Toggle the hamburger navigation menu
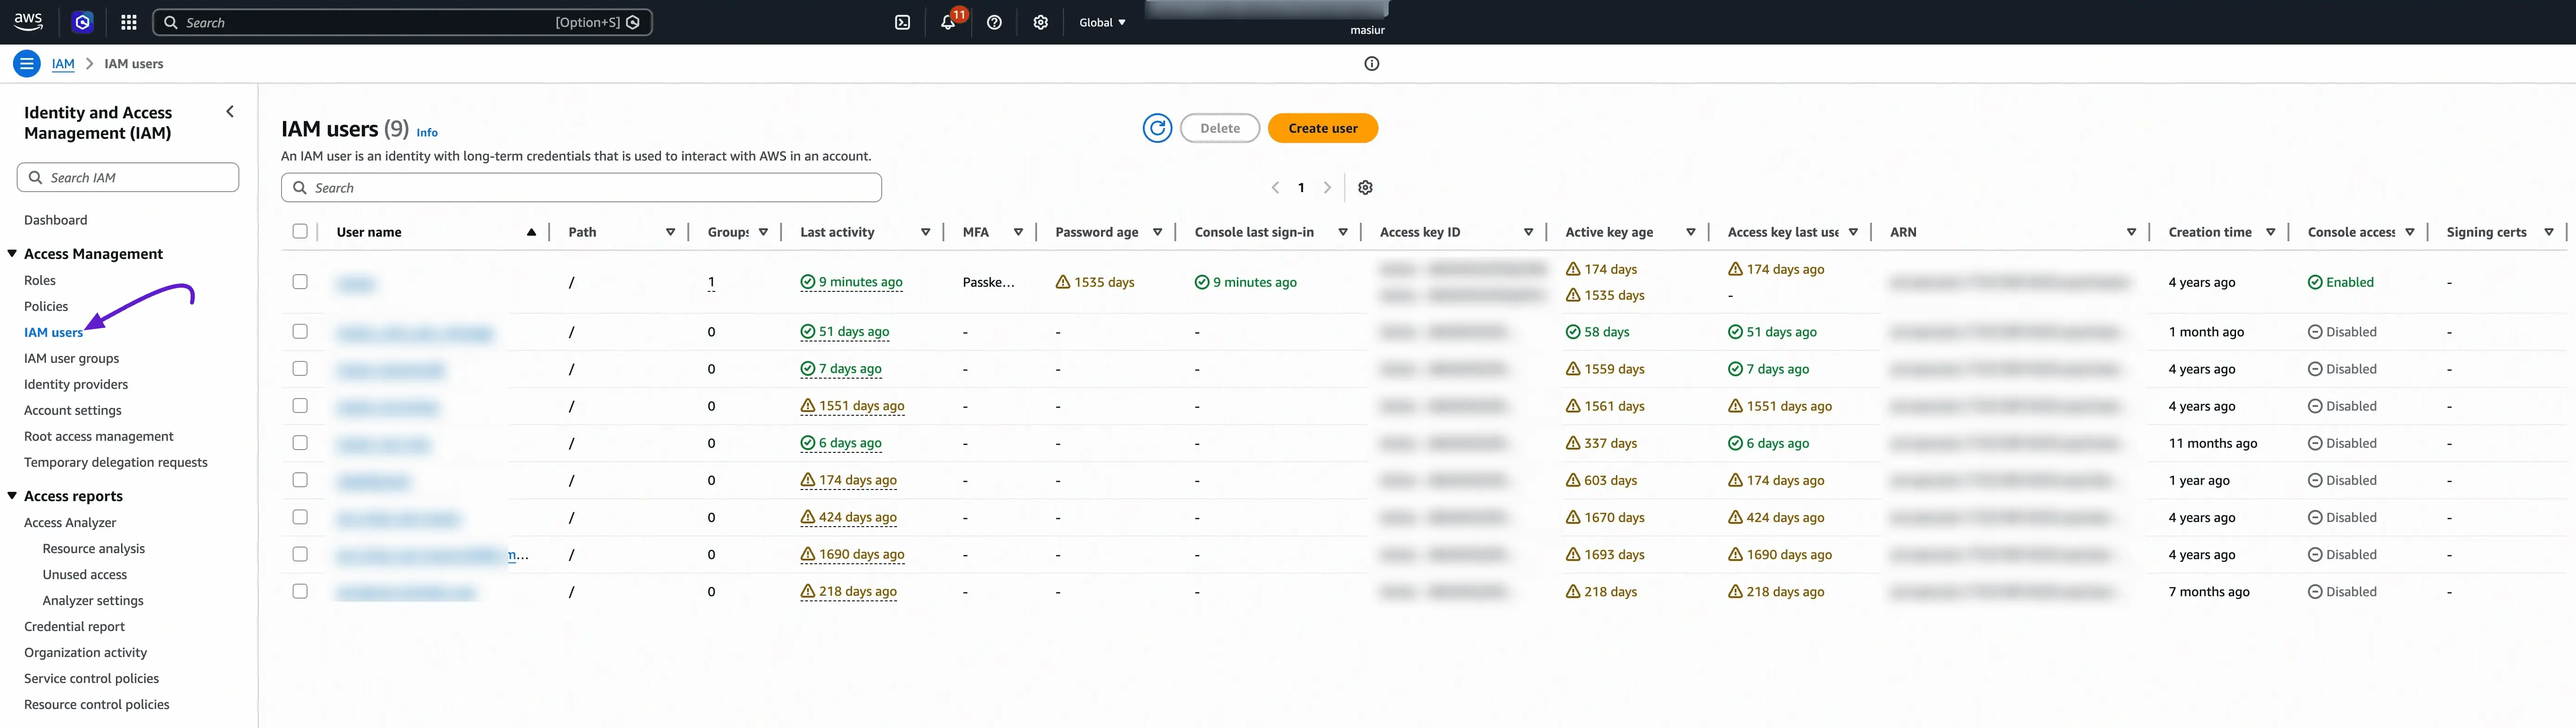 click(x=27, y=63)
